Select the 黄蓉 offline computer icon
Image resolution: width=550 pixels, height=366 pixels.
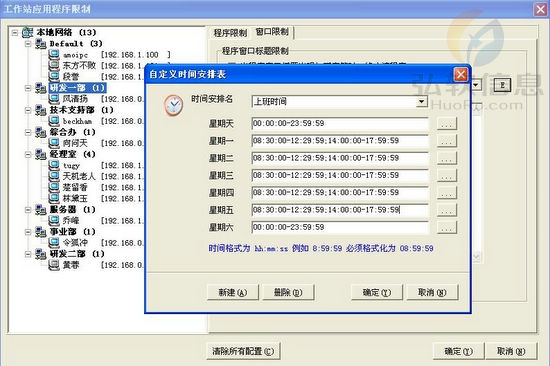pyautogui.click(x=54, y=265)
